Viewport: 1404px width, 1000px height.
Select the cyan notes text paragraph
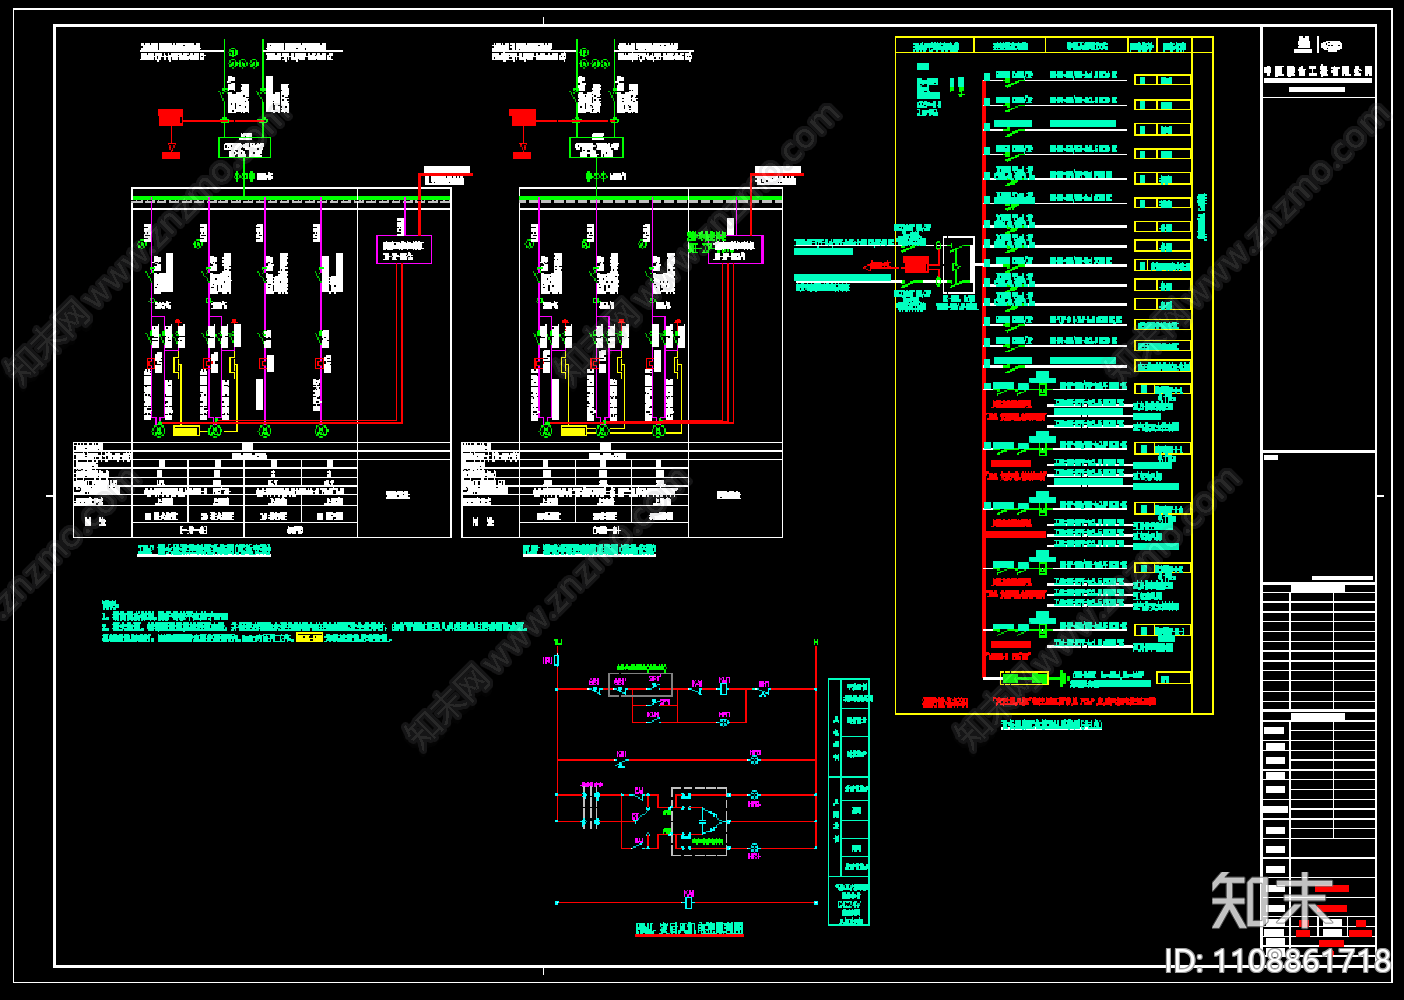pos(314,627)
